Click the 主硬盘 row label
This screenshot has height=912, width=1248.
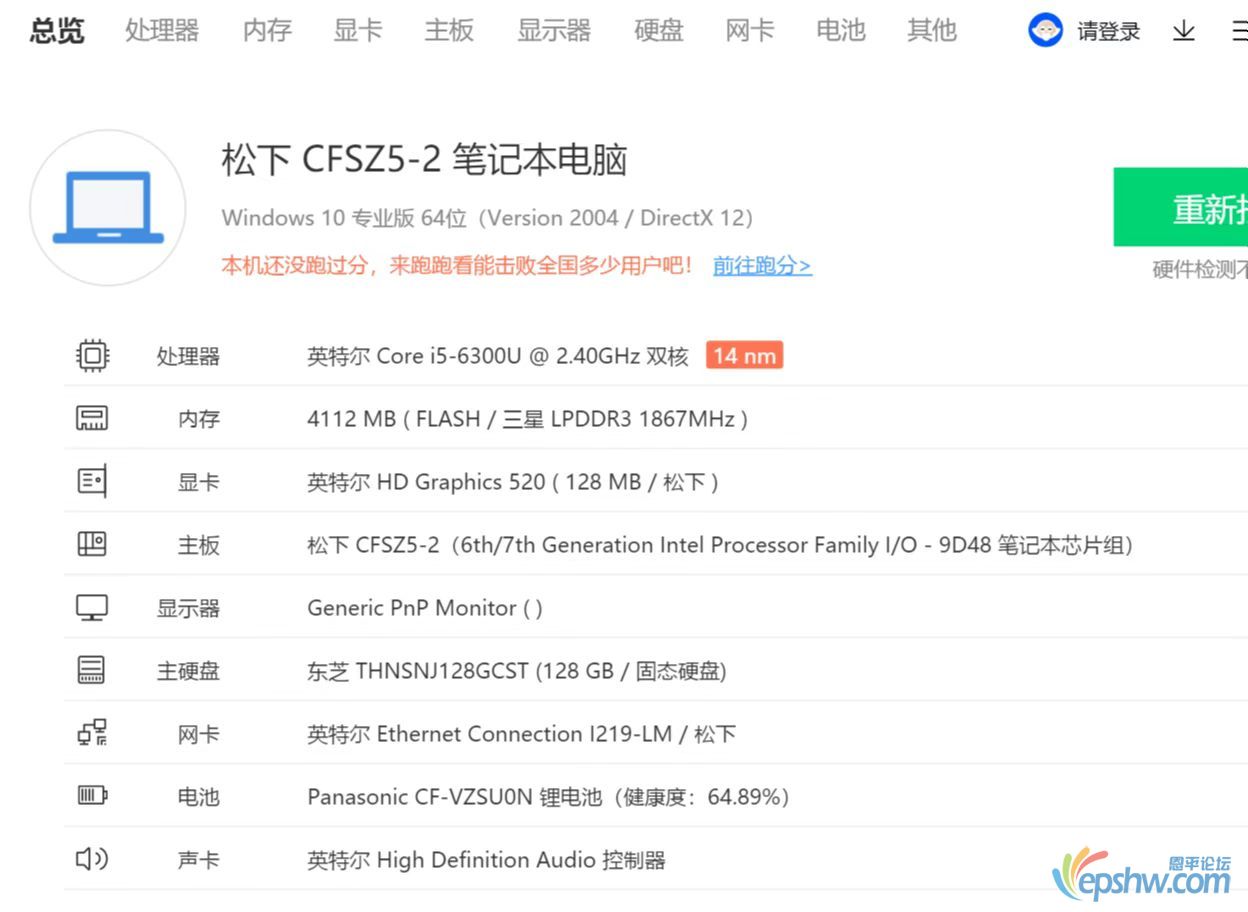[x=188, y=671]
